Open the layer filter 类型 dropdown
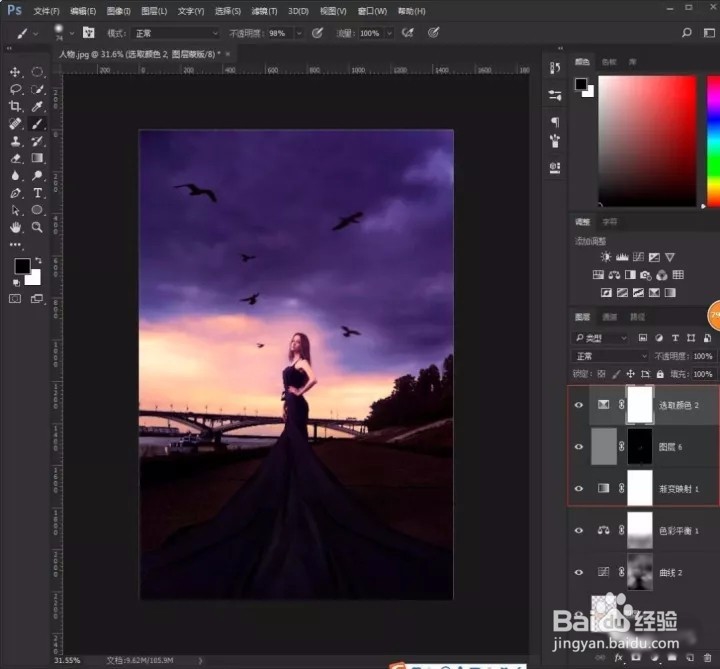Image resolution: width=720 pixels, height=669 pixels. [601, 338]
